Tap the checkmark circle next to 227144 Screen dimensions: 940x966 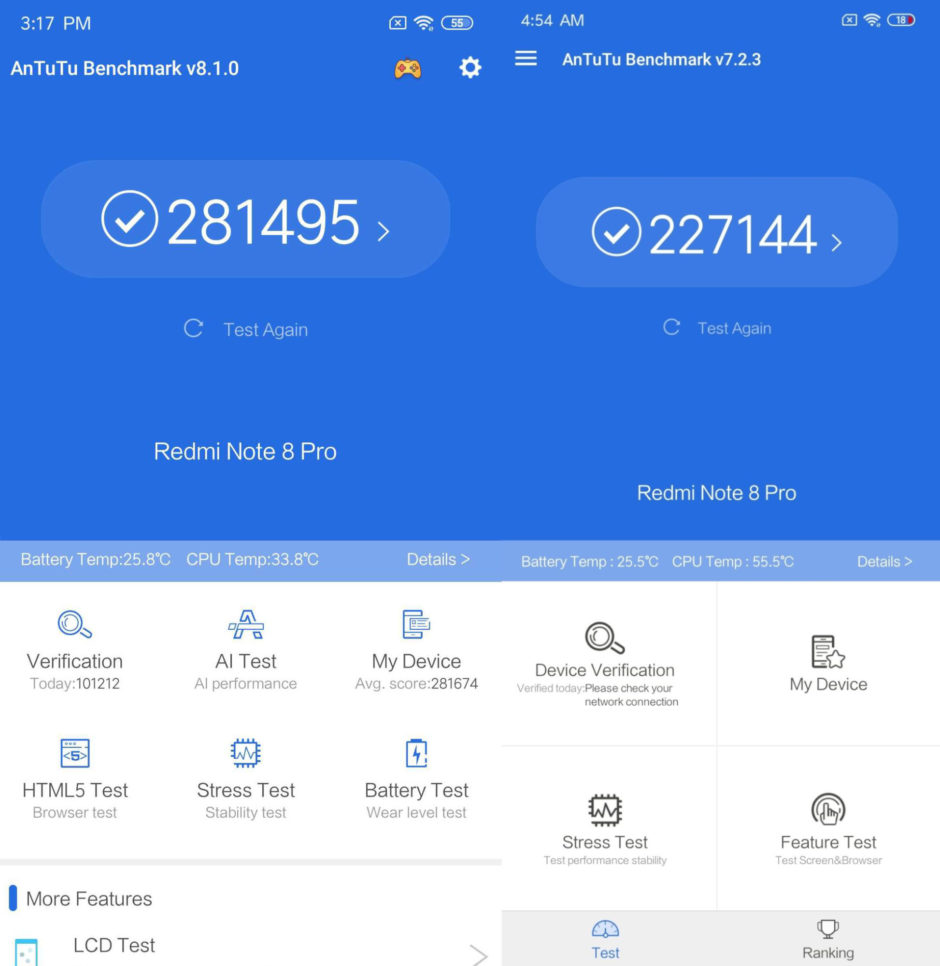click(617, 232)
